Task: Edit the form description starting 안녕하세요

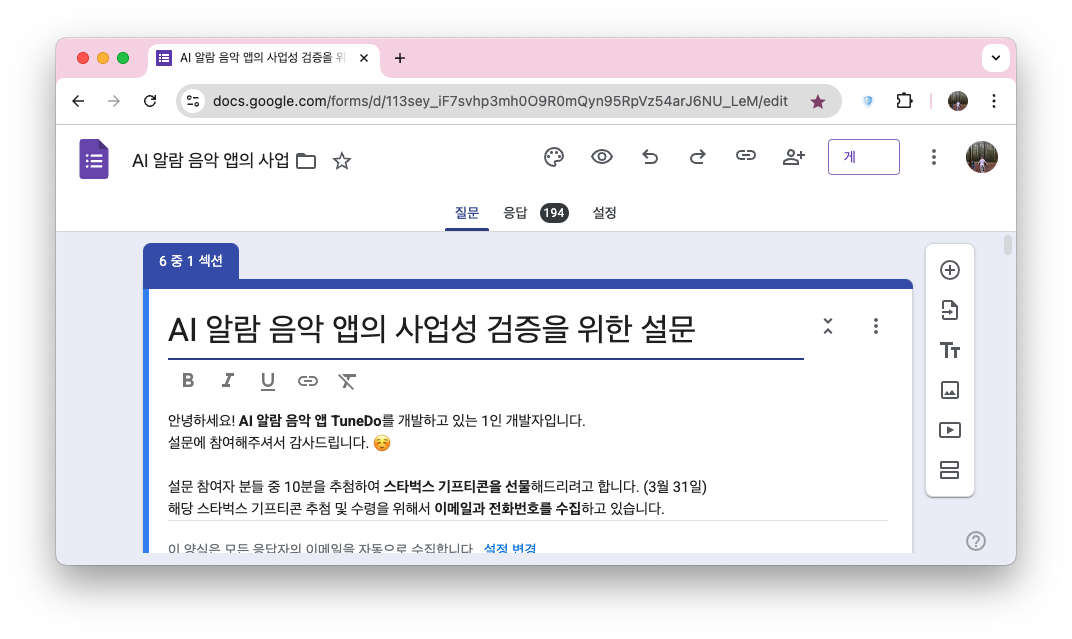Action: pos(528,465)
